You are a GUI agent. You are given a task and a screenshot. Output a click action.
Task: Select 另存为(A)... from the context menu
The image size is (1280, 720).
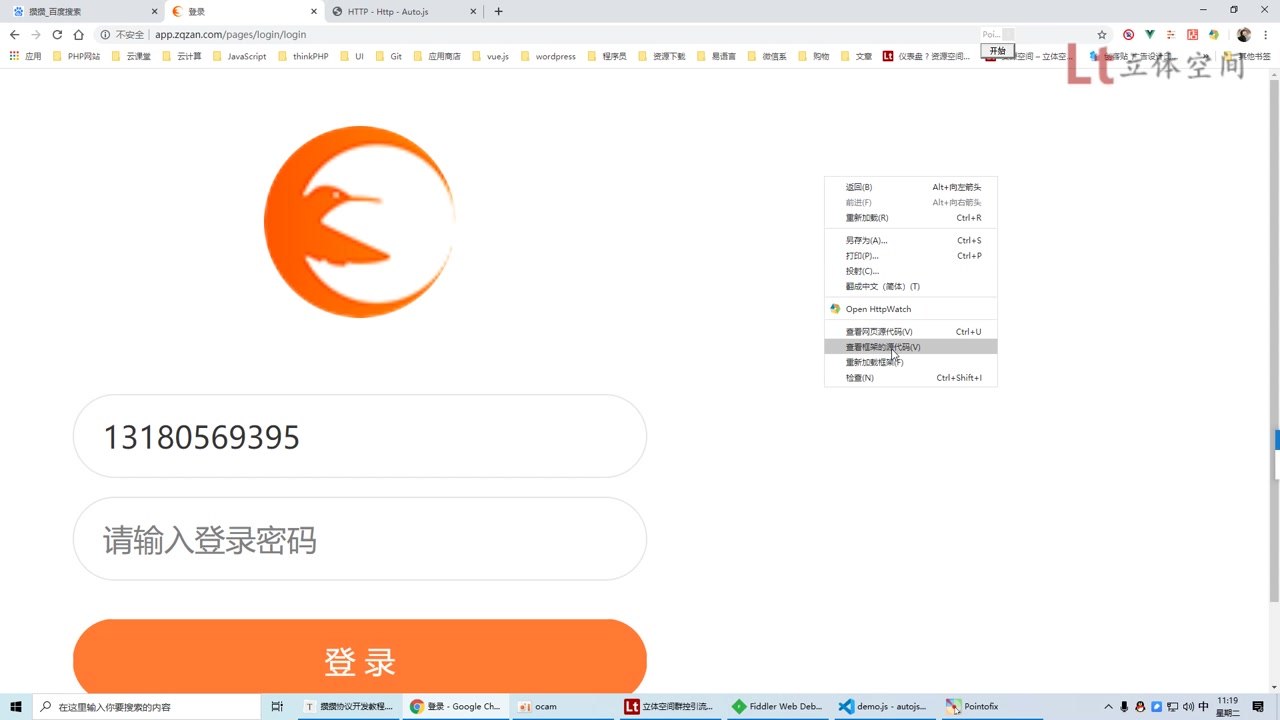coord(910,240)
